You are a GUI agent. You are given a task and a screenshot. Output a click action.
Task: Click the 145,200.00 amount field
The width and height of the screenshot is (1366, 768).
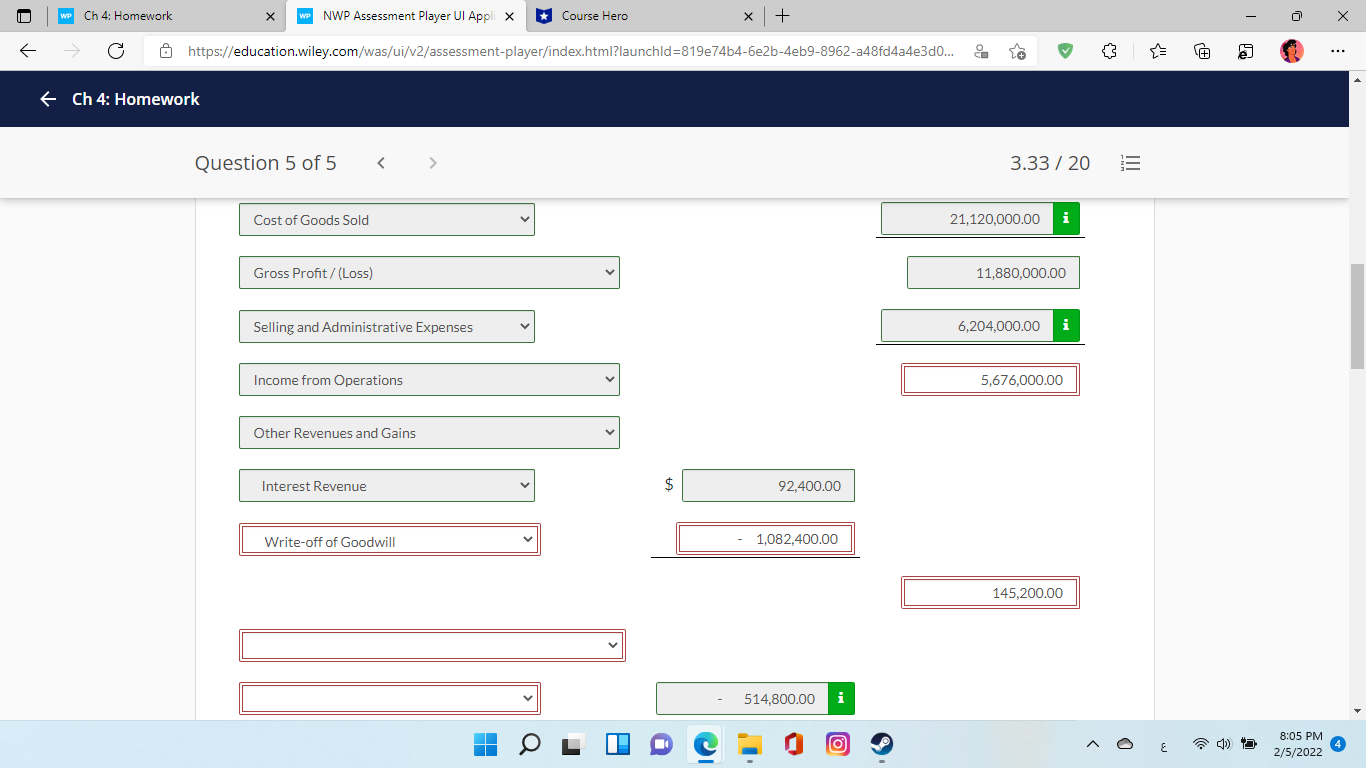[990, 593]
